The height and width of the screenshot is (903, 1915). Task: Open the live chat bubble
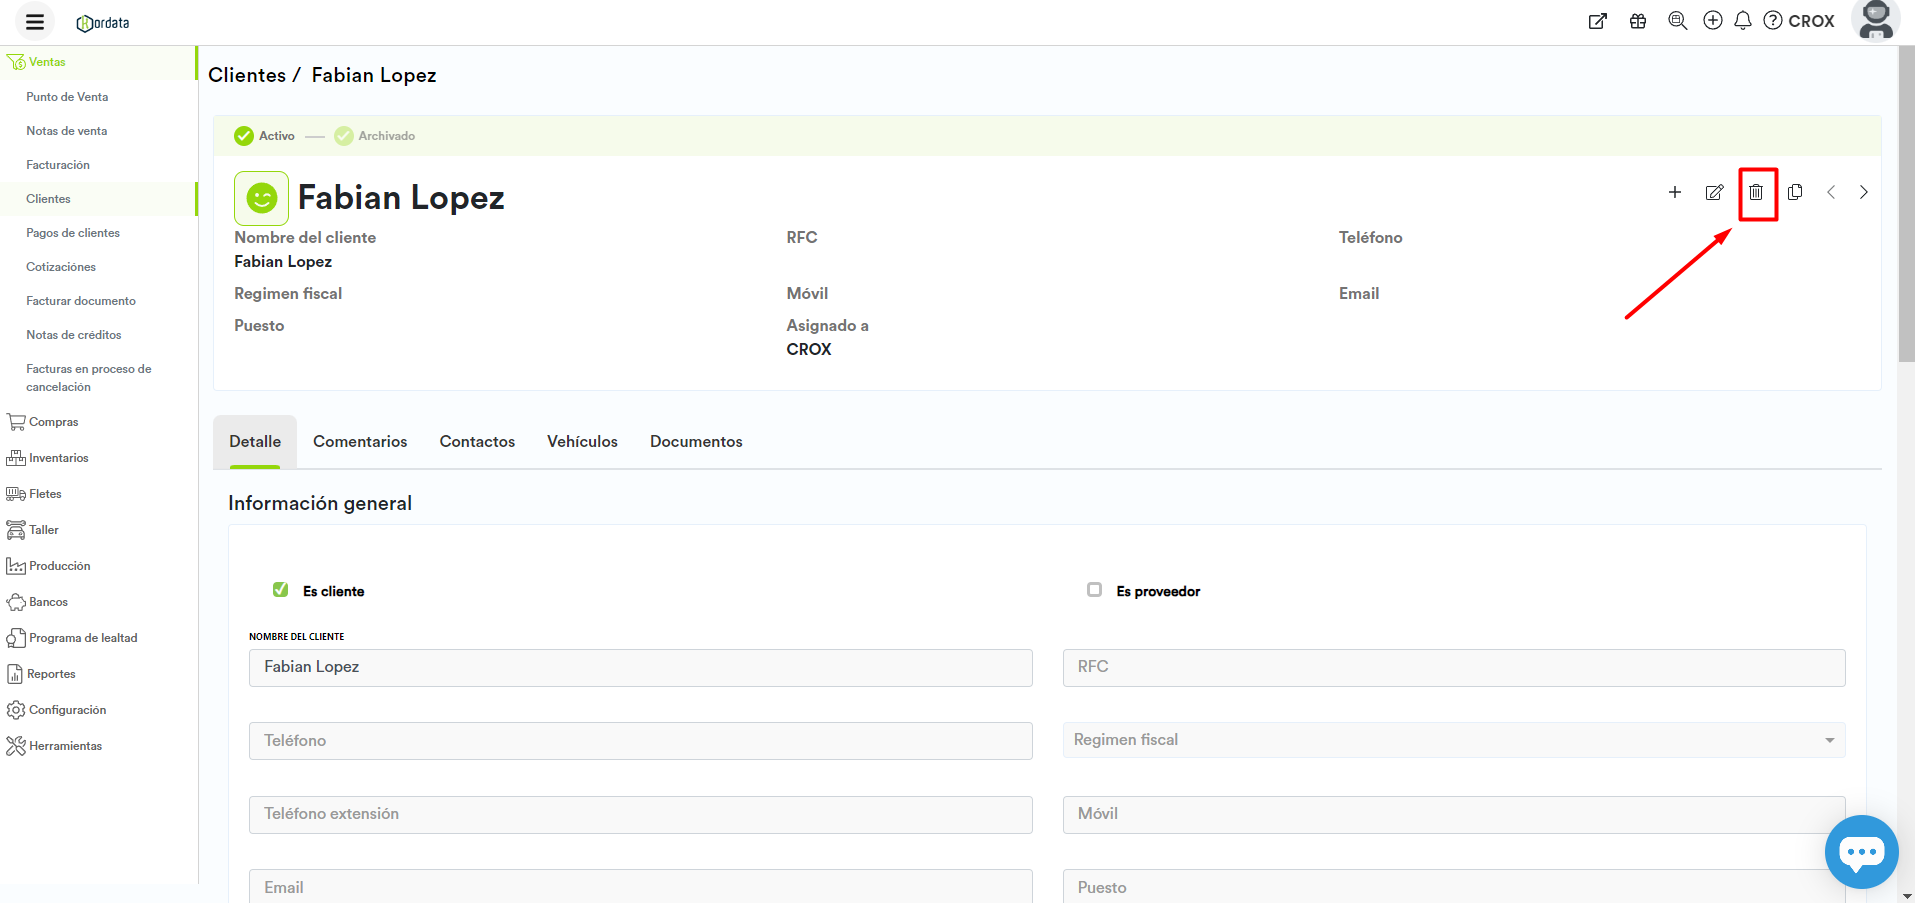point(1860,852)
